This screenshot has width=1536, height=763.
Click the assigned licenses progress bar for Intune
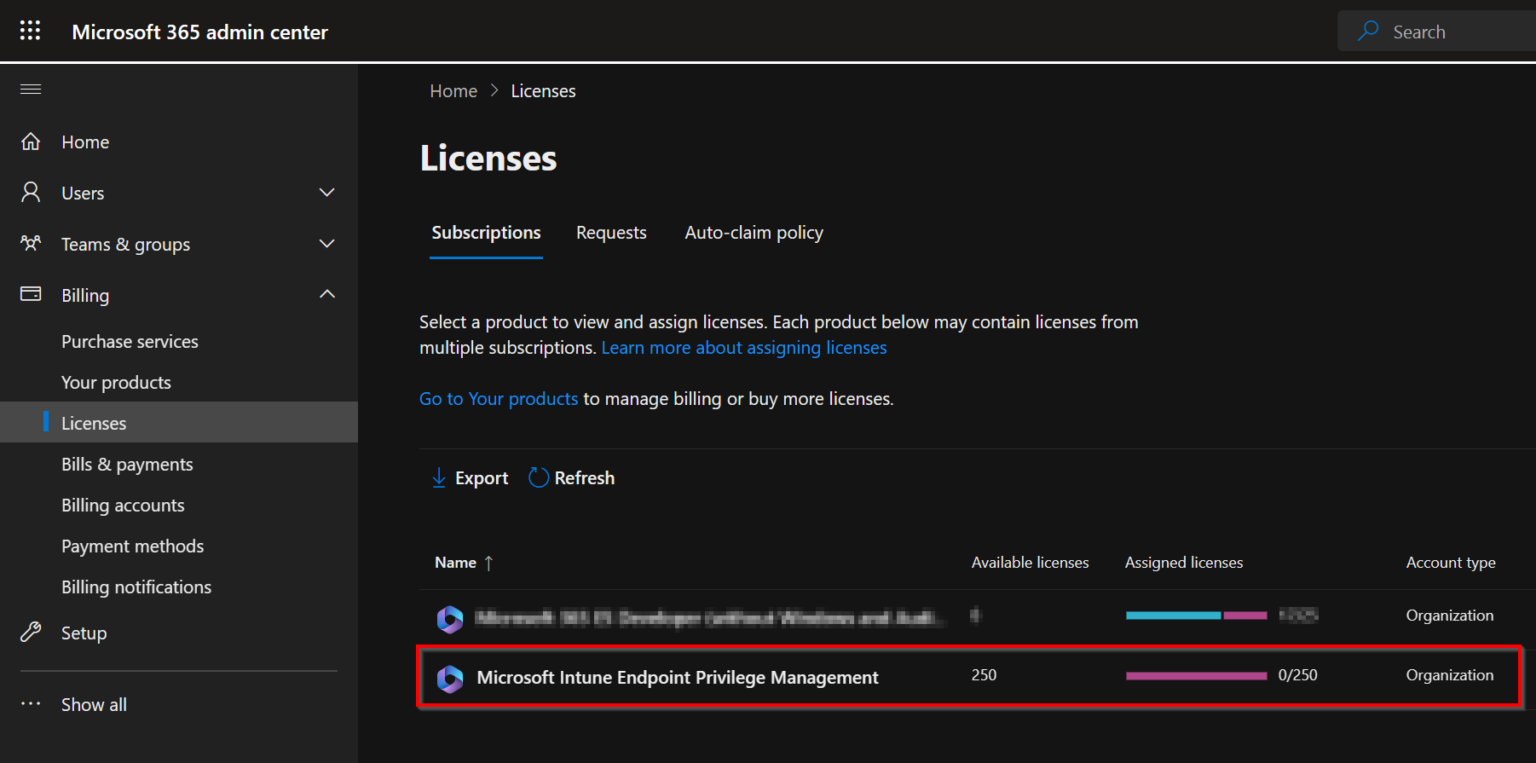point(1196,675)
